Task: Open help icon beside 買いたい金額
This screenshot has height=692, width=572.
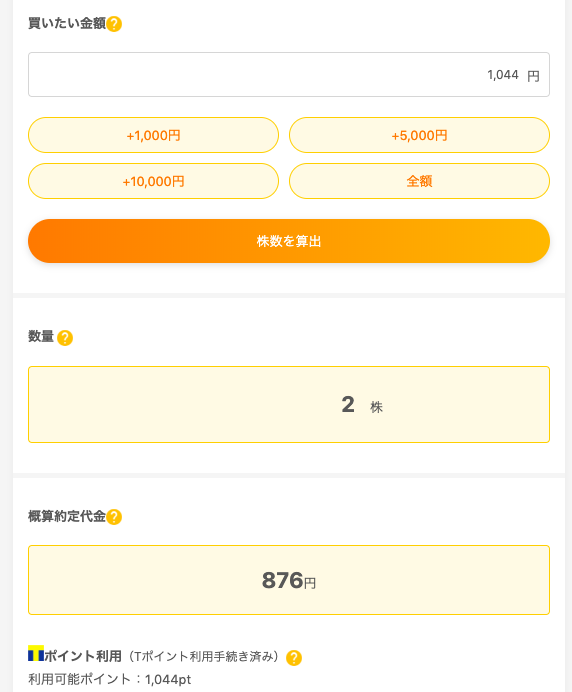Action: [x=114, y=24]
